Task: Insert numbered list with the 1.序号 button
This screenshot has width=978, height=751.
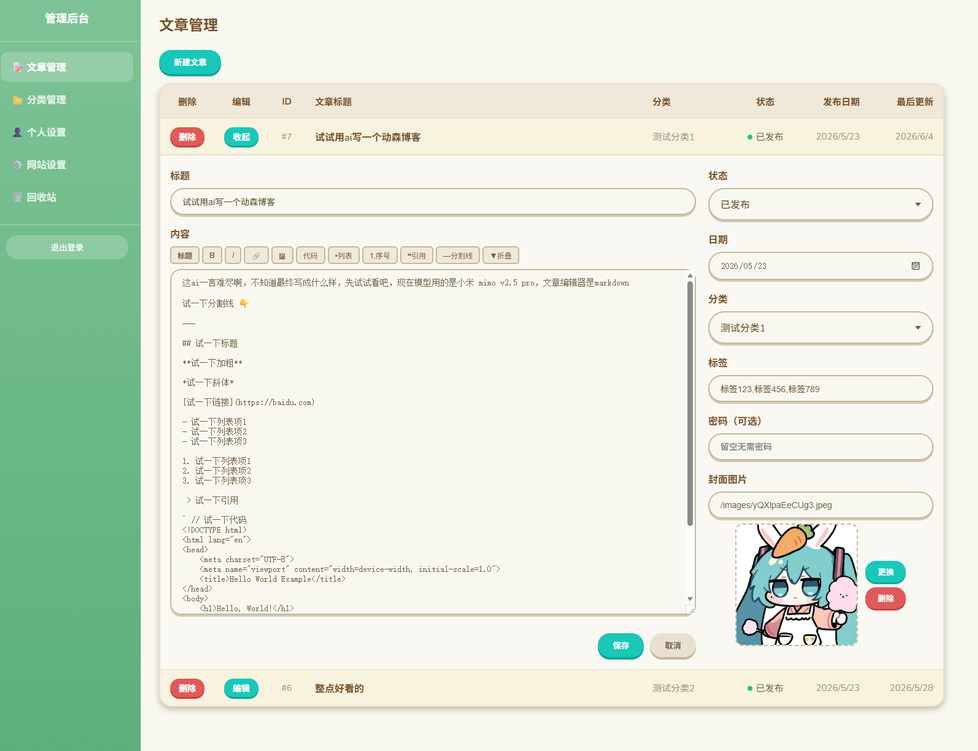Action: click(x=379, y=255)
